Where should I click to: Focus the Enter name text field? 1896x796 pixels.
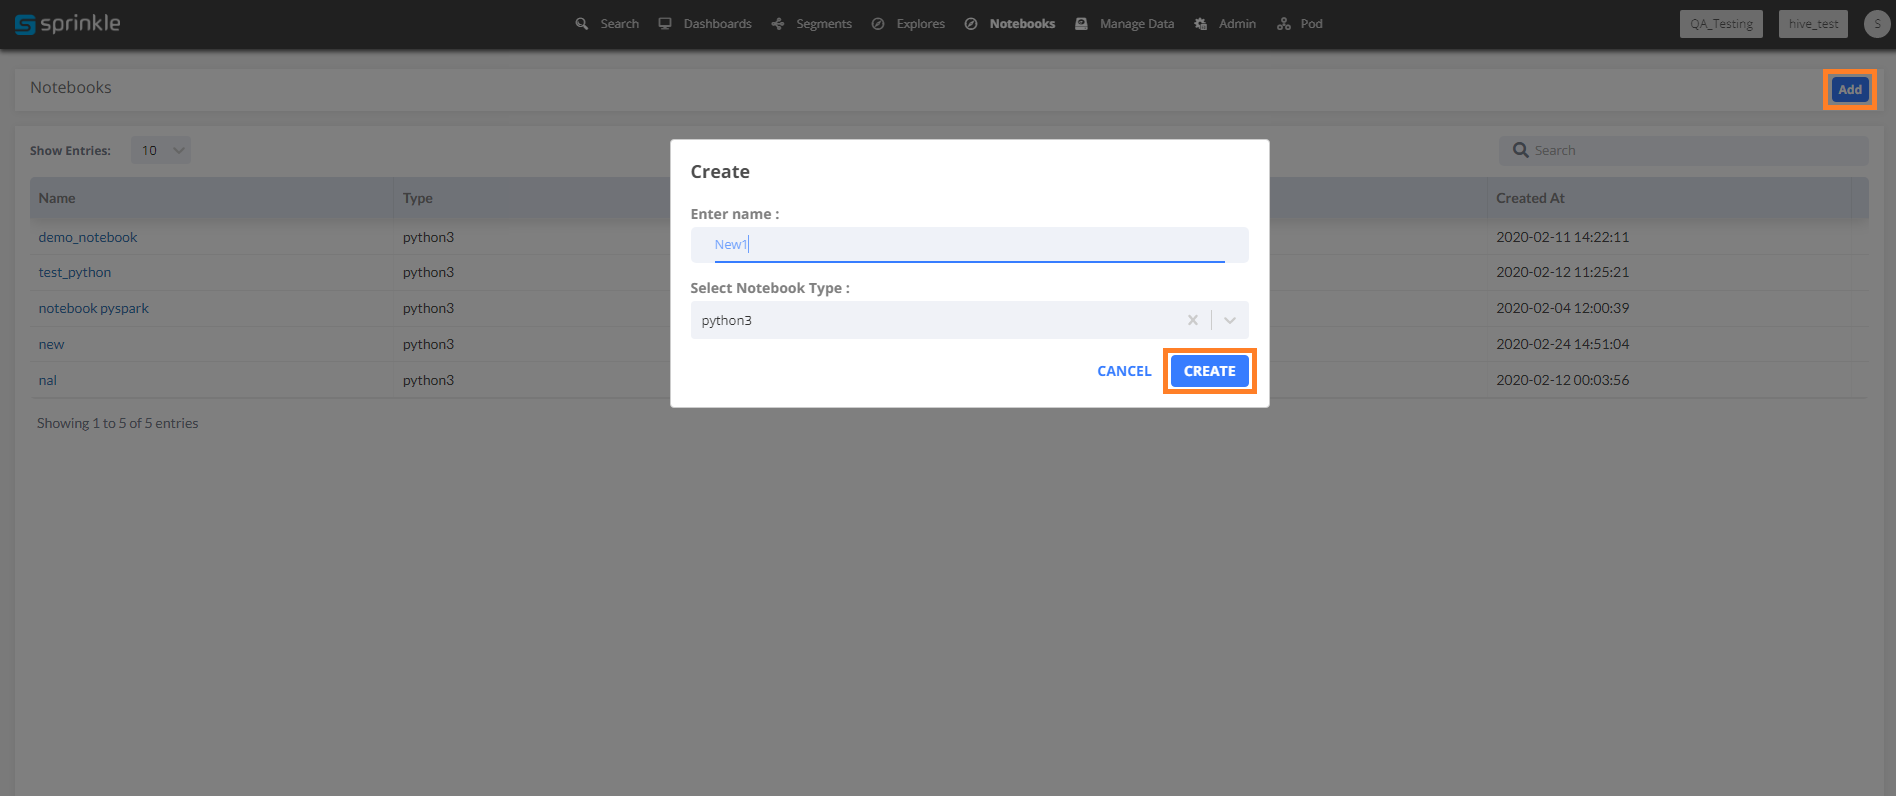coord(968,245)
